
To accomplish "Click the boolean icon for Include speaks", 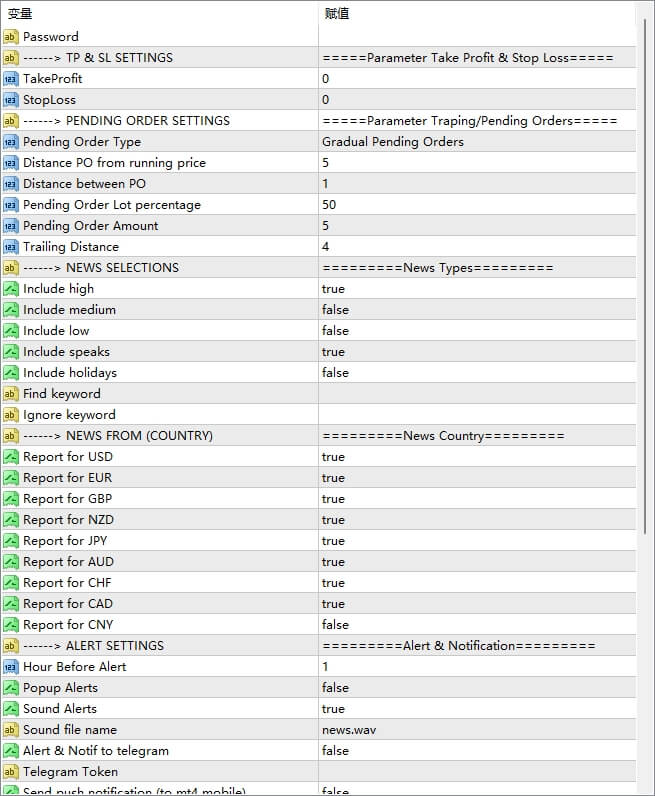I will coord(11,352).
